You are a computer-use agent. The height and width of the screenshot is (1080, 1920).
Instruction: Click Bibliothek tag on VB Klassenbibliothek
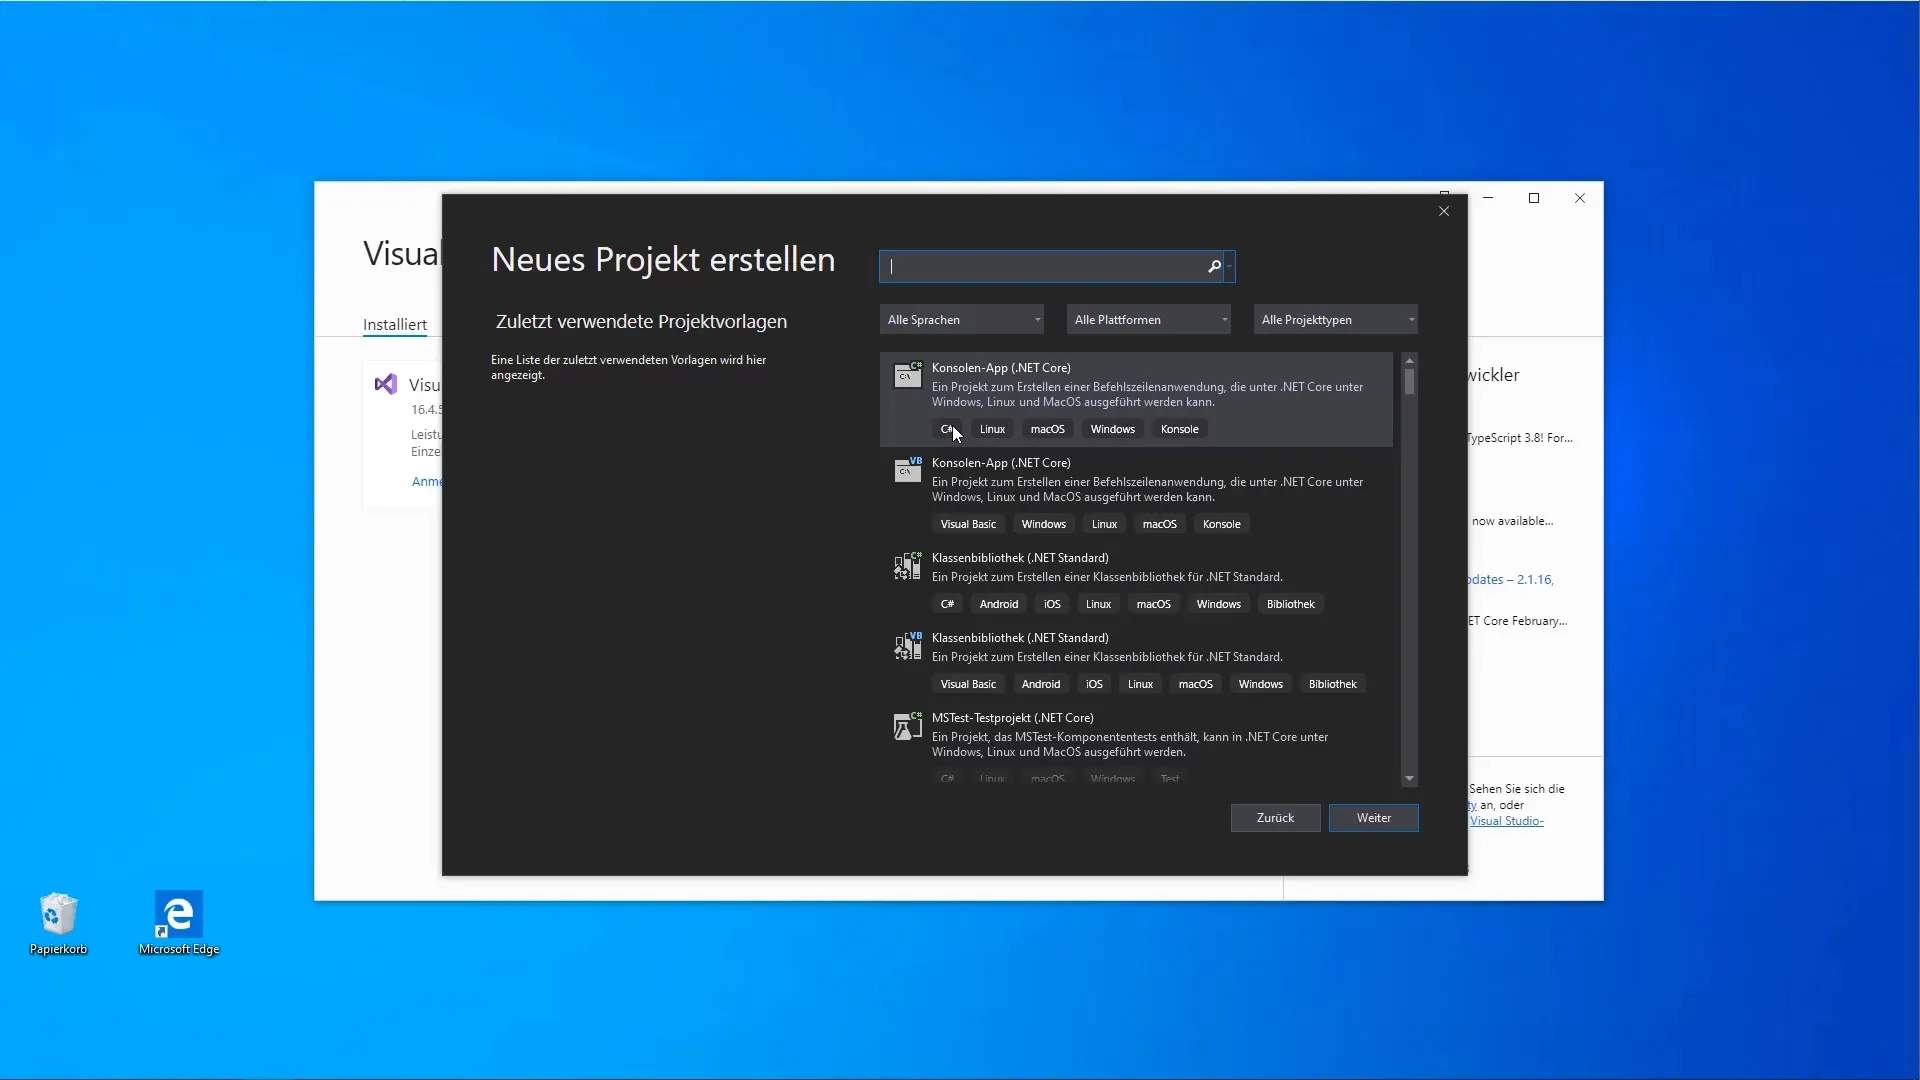1332,684
